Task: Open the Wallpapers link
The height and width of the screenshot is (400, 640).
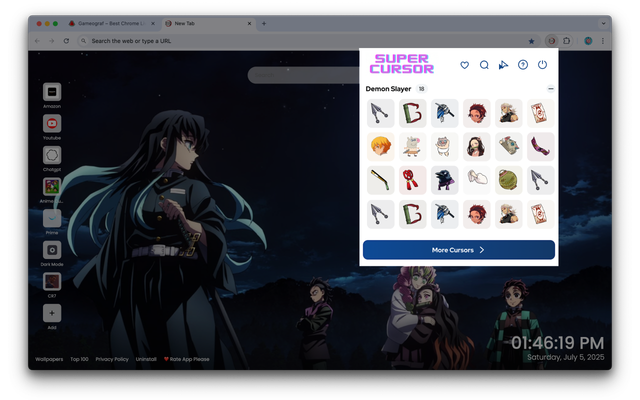Action: pyautogui.click(x=49, y=359)
